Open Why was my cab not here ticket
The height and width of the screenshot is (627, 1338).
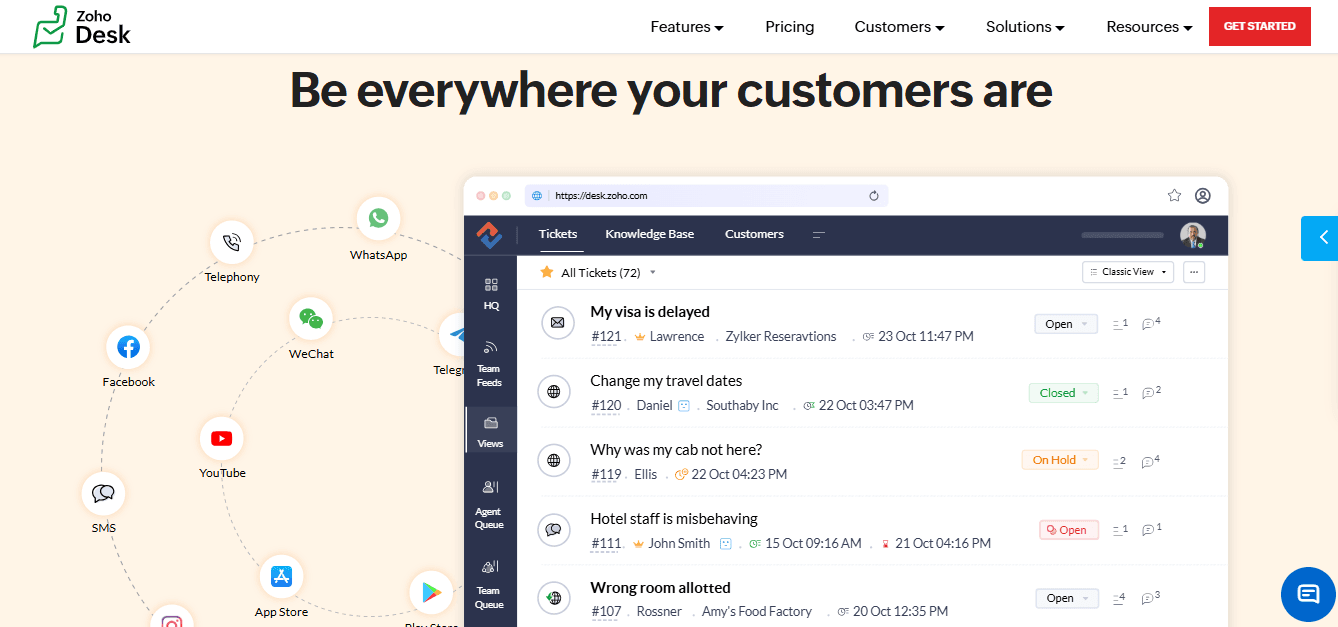[x=676, y=450]
